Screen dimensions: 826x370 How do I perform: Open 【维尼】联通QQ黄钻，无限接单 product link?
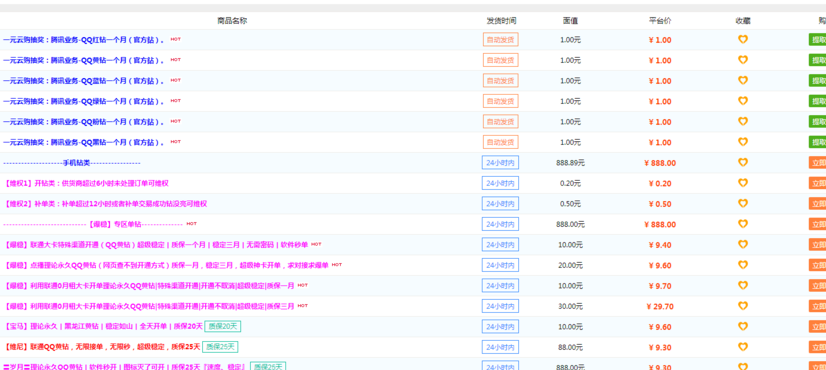tap(102, 347)
